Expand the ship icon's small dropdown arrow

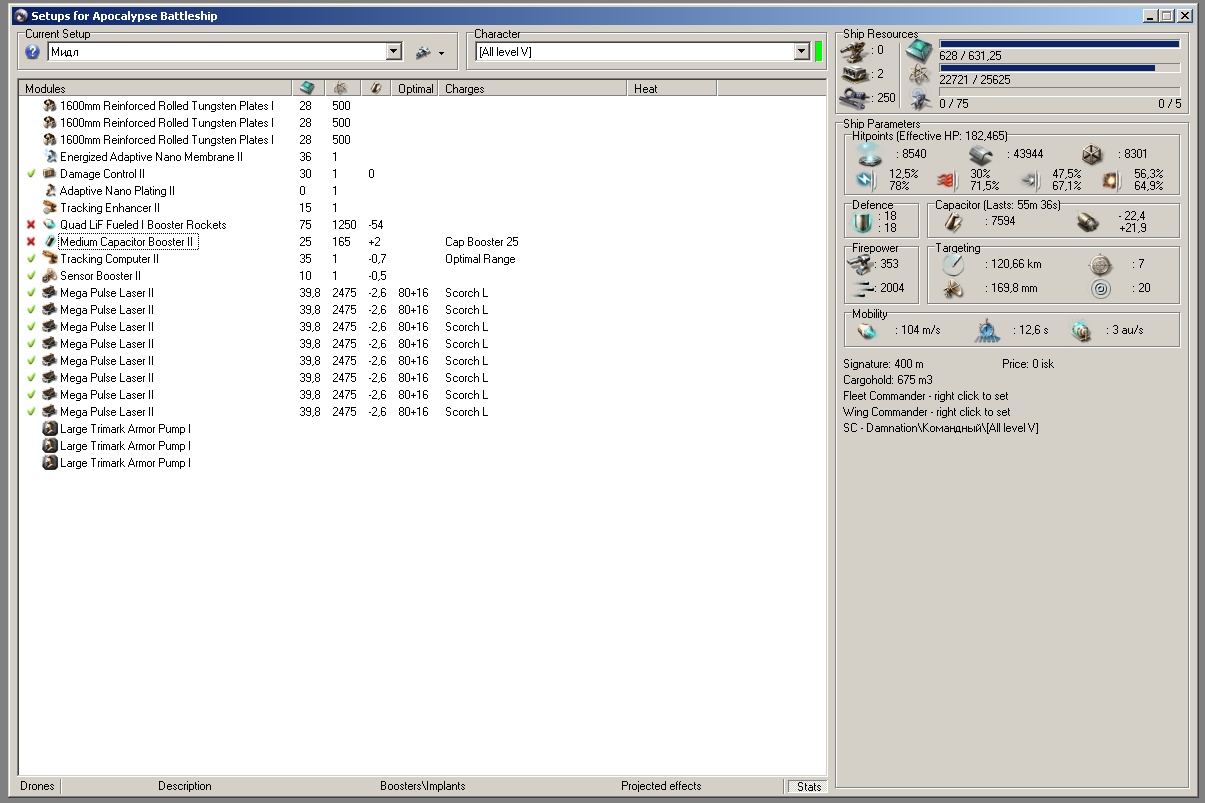coord(441,53)
